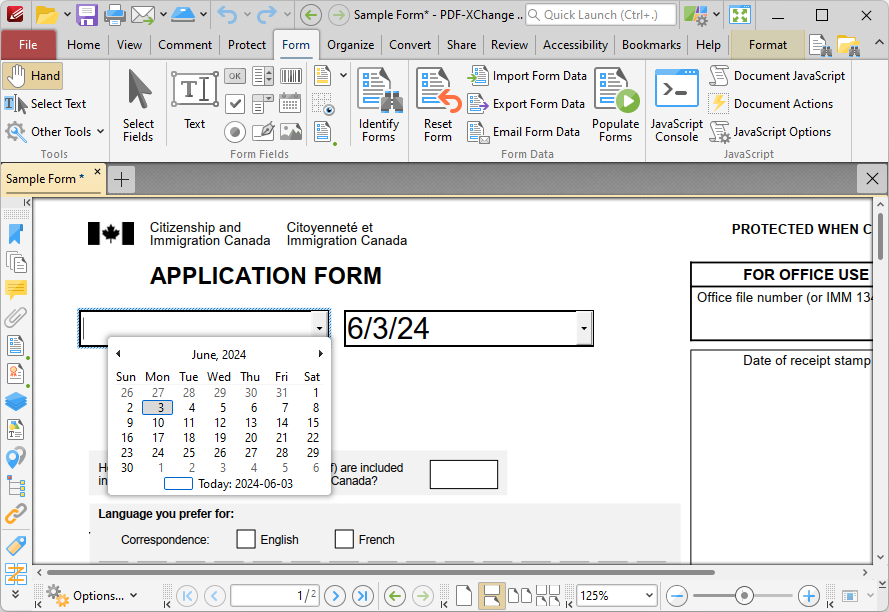Select the Hand tool
Viewport: 889px width, 612px height.
[32, 76]
